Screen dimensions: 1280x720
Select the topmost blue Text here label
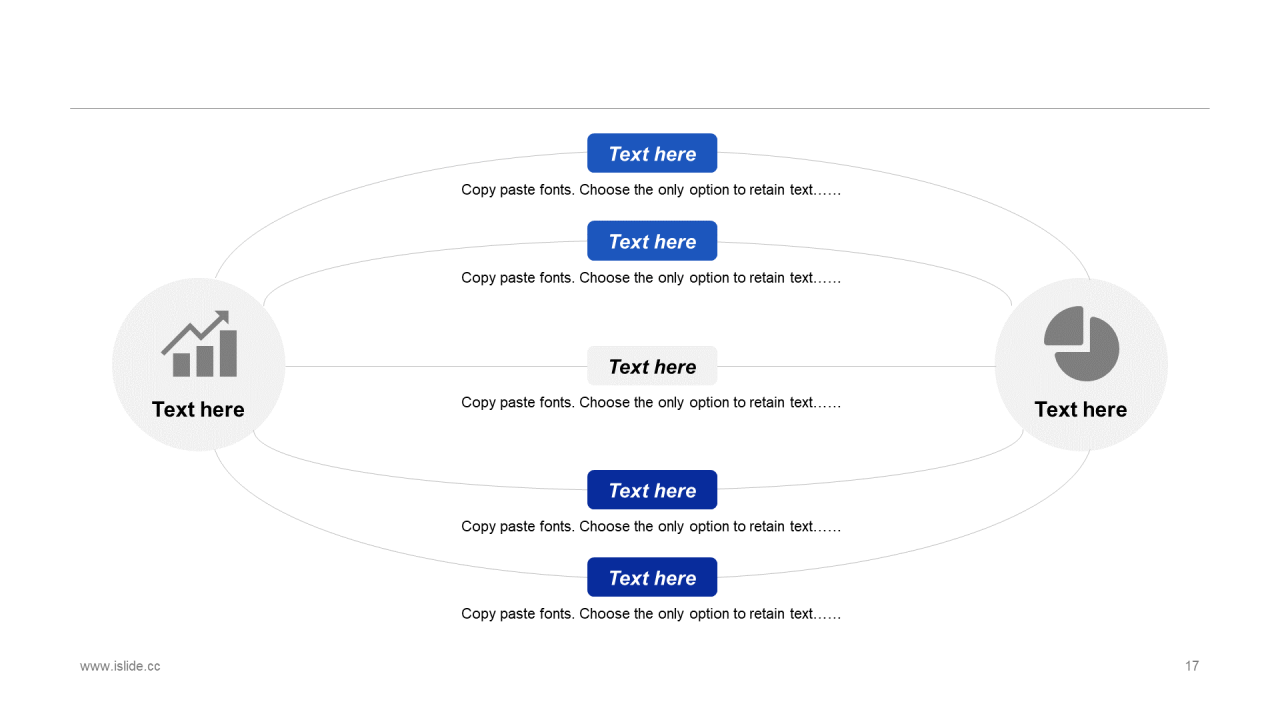point(652,153)
